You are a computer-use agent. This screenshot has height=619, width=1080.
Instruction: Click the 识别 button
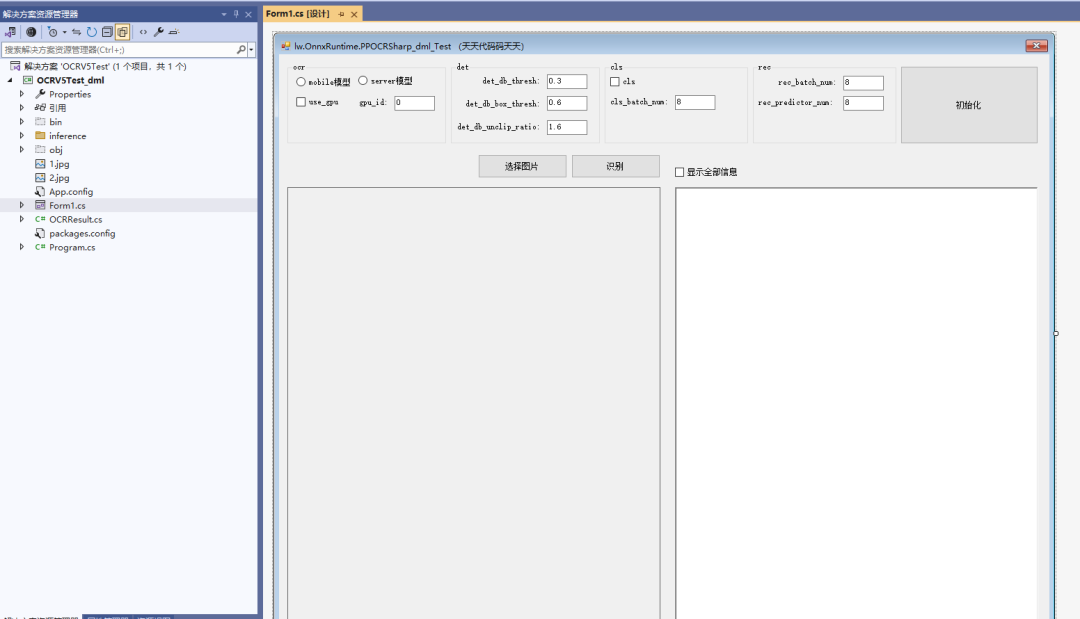(x=615, y=166)
